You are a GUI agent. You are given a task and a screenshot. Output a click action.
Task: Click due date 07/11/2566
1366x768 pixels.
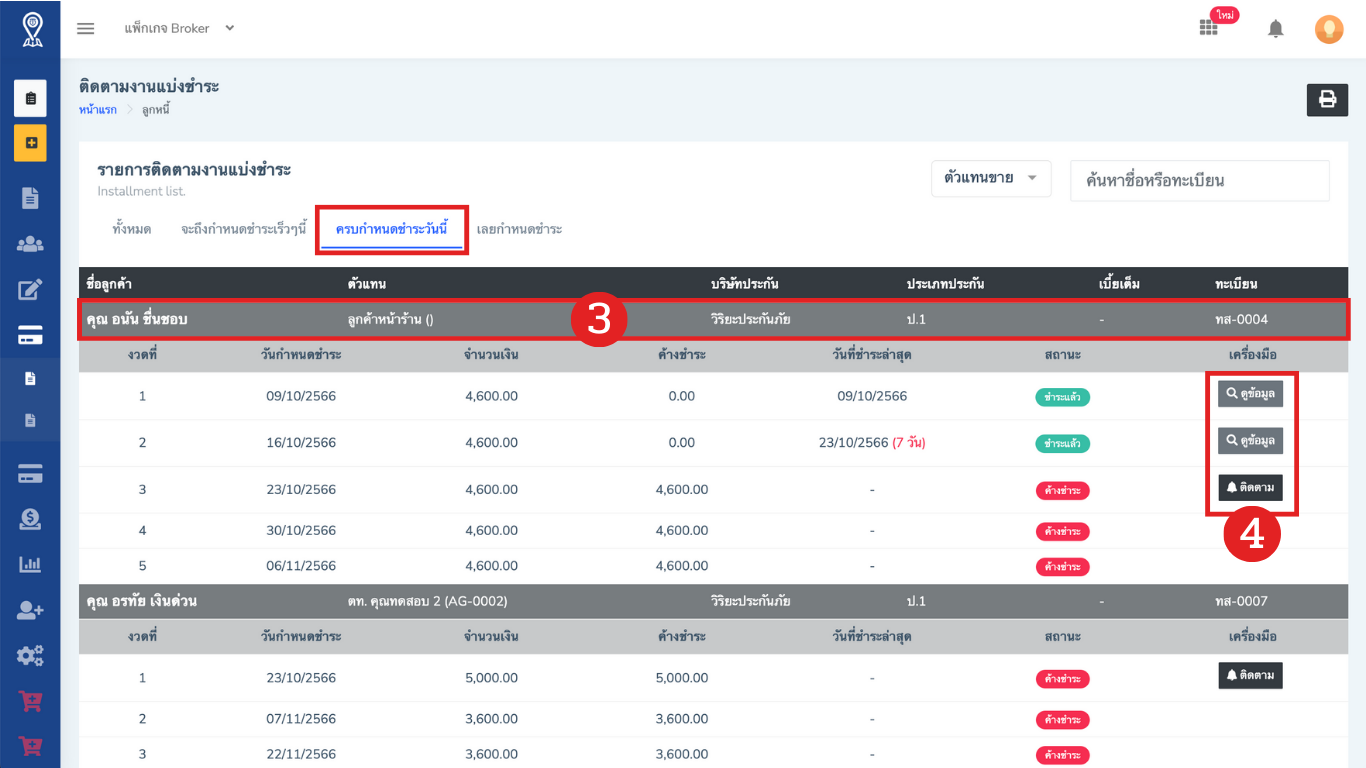coord(301,719)
